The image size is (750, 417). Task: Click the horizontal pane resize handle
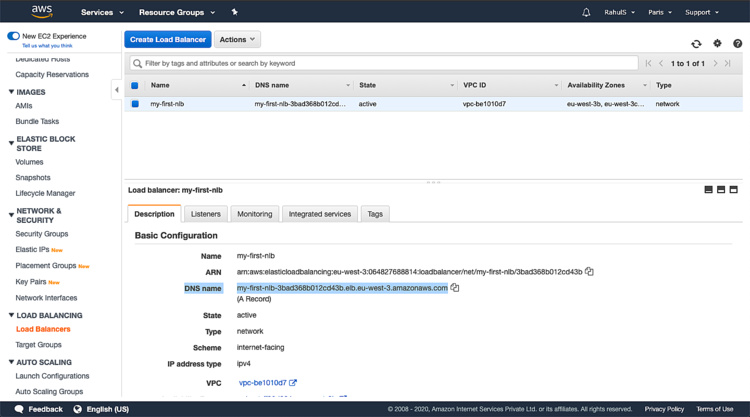pos(433,182)
